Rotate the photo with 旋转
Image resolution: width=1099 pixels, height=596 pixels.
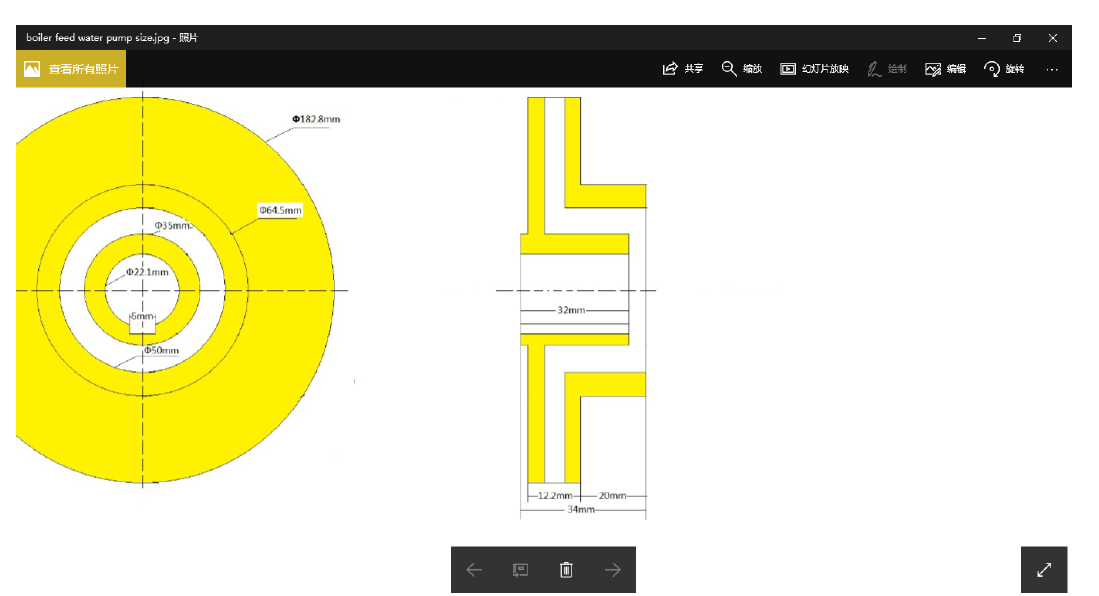[1004, 69]
